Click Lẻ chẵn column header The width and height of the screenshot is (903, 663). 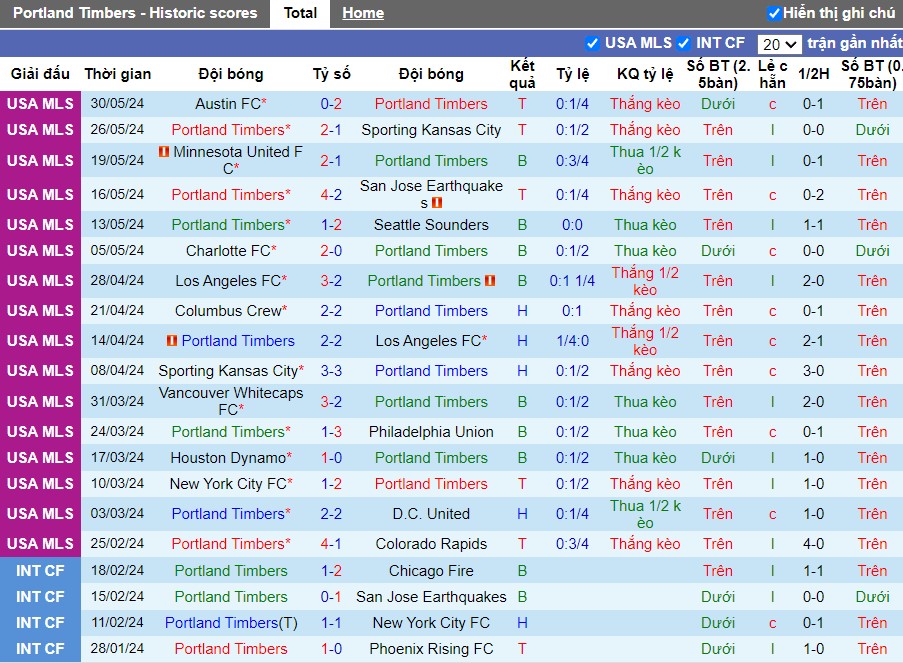click(772, 74)
